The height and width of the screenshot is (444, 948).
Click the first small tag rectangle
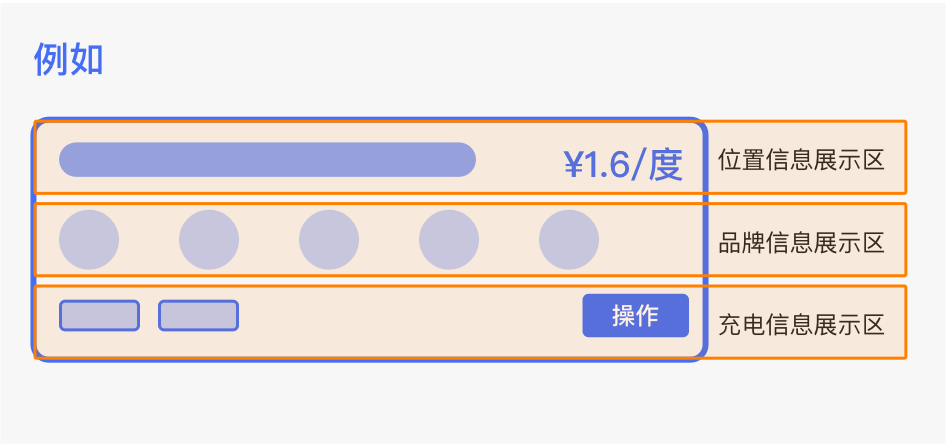point(99,315)
